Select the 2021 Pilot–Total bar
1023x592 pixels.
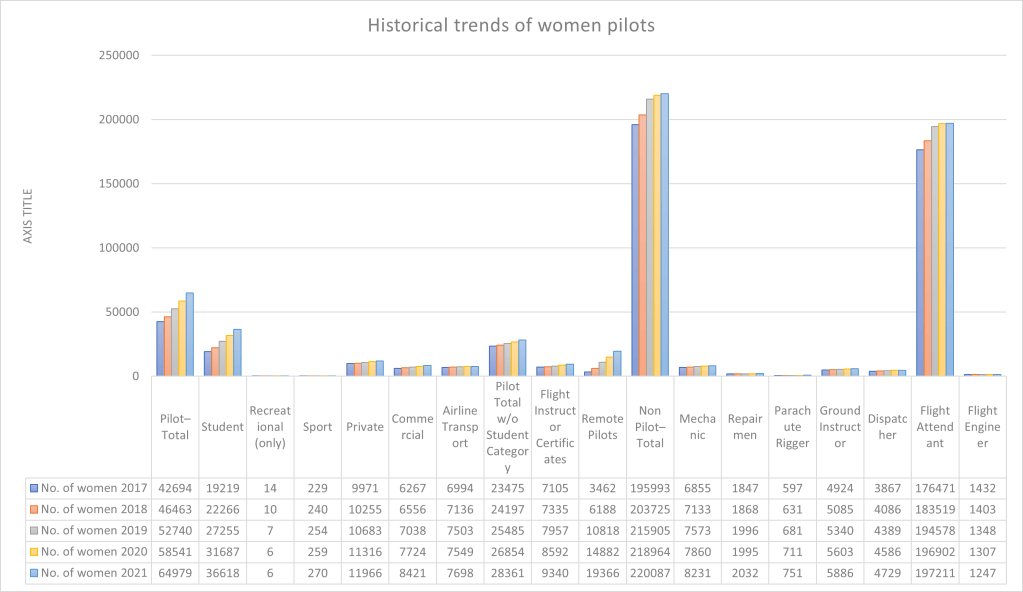pyautogui.click(x=189, y=335)
